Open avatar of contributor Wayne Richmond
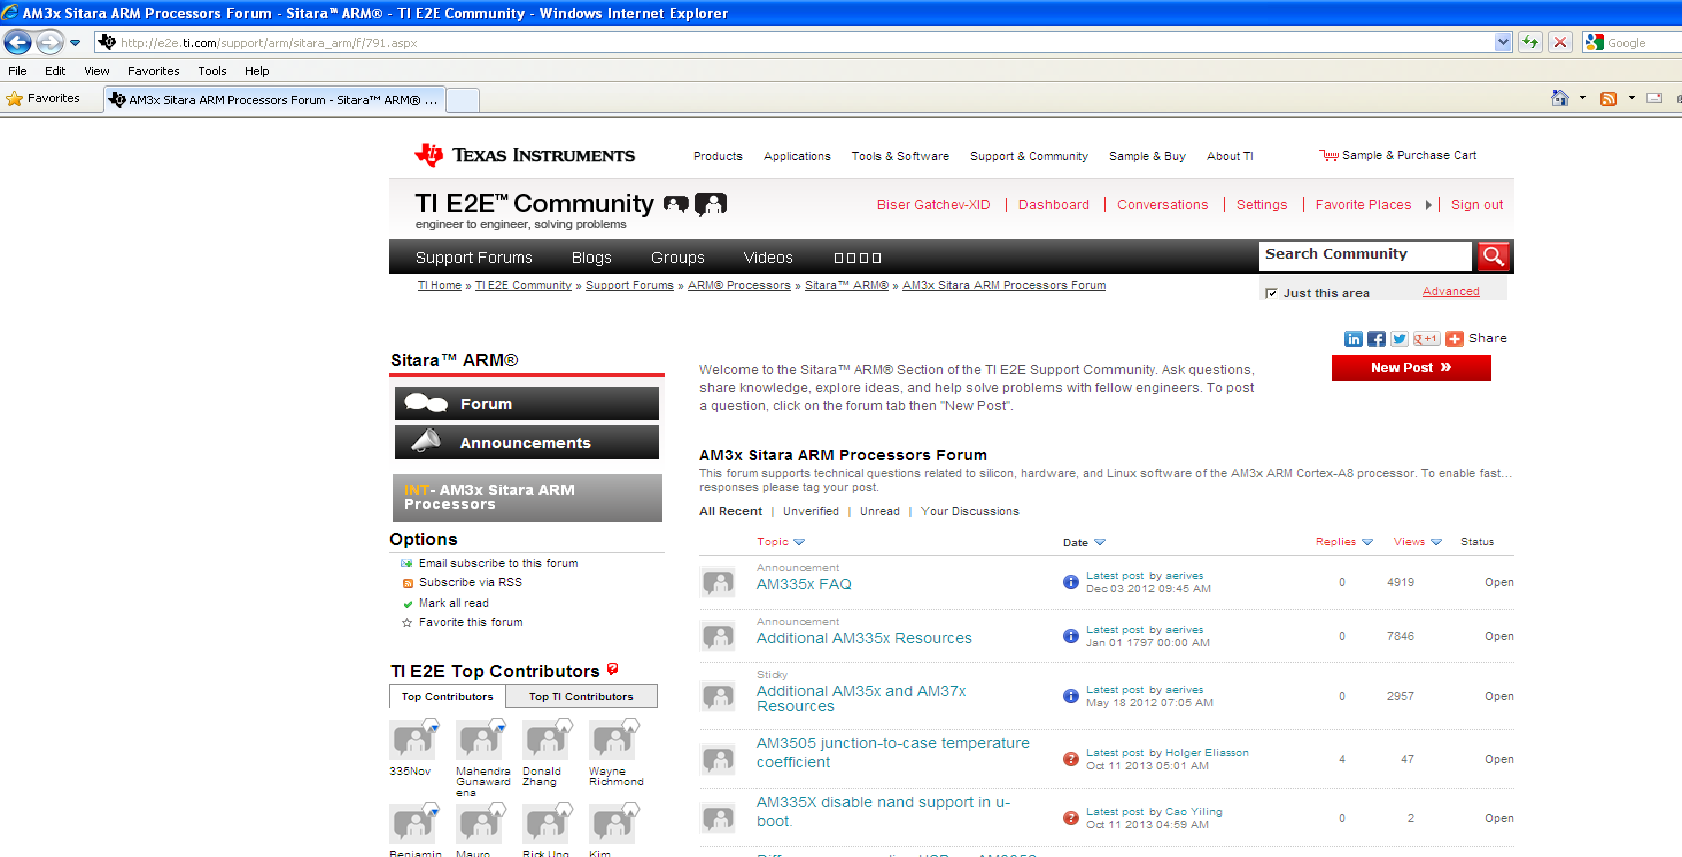 [613, 740]
